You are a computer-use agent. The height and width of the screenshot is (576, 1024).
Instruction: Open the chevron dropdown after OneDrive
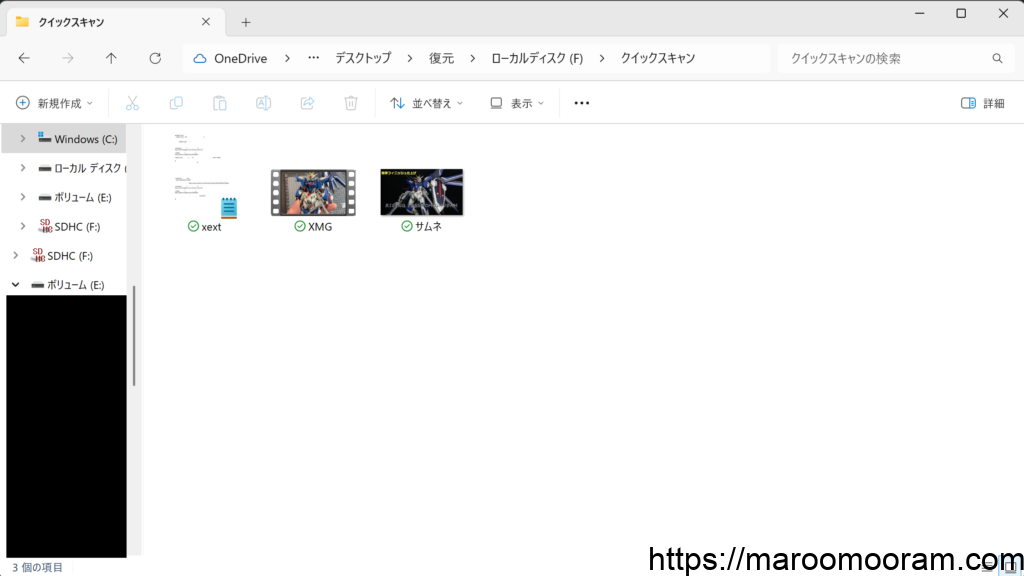(x=287, y=58)
